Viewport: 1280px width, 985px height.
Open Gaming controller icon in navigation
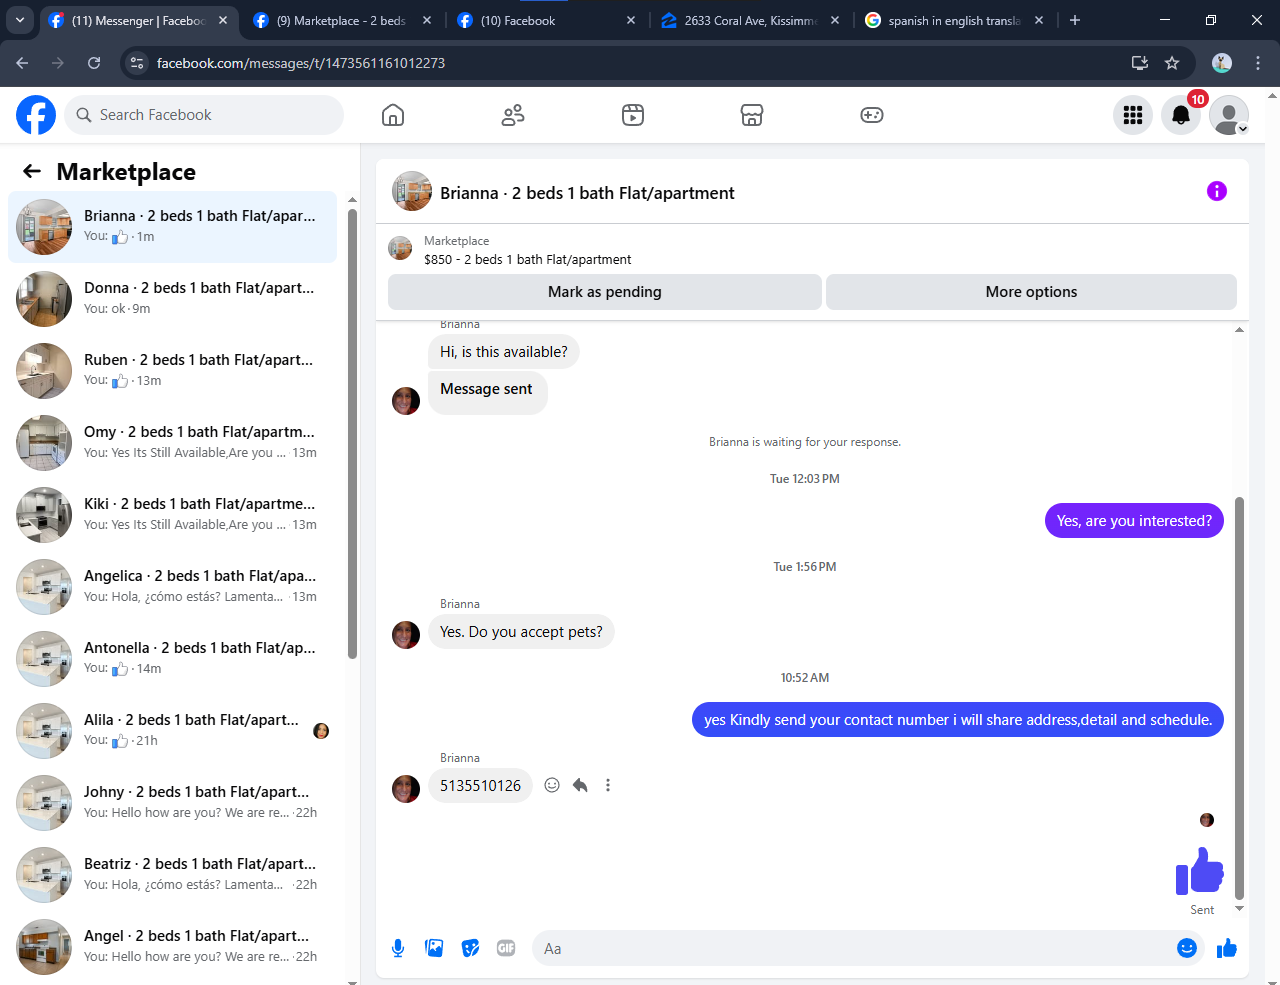[872, 115]
